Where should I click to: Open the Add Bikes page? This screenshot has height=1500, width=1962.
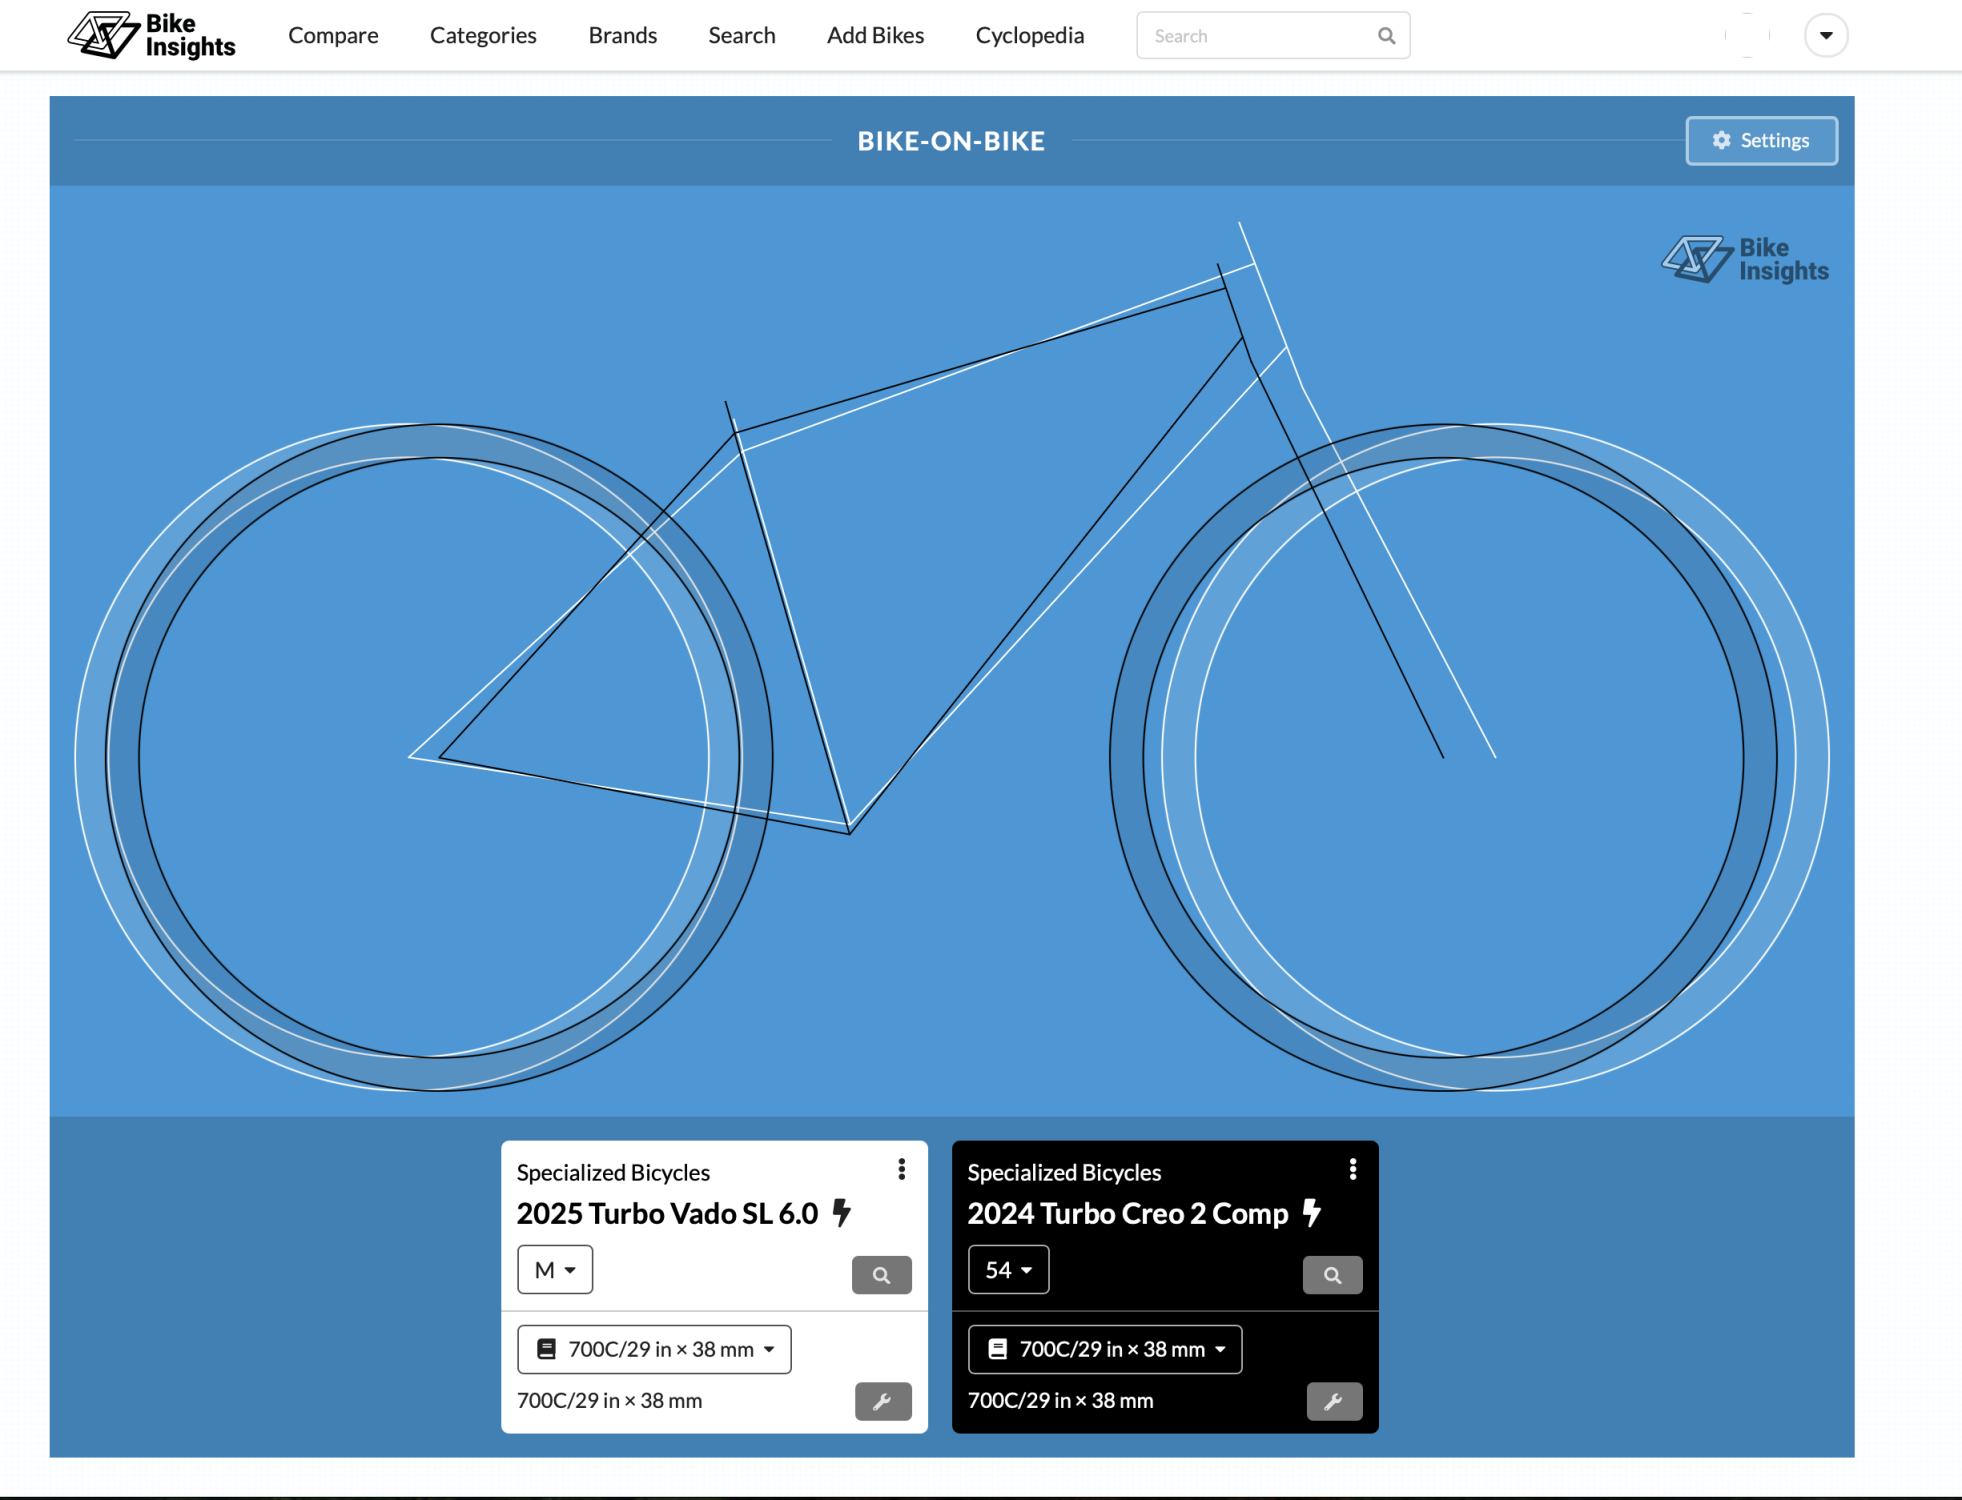tap(875, 35)
